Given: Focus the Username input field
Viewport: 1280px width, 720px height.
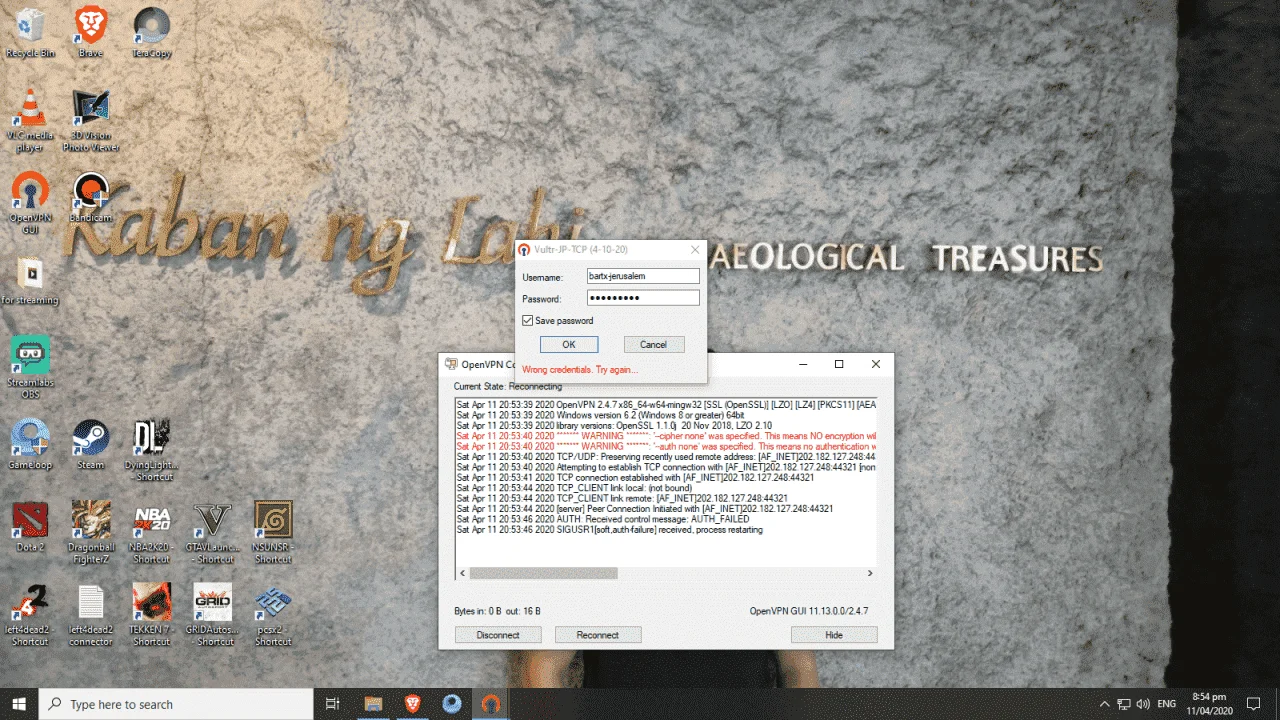Looking at the screenshot, I should tap(643, 277).
